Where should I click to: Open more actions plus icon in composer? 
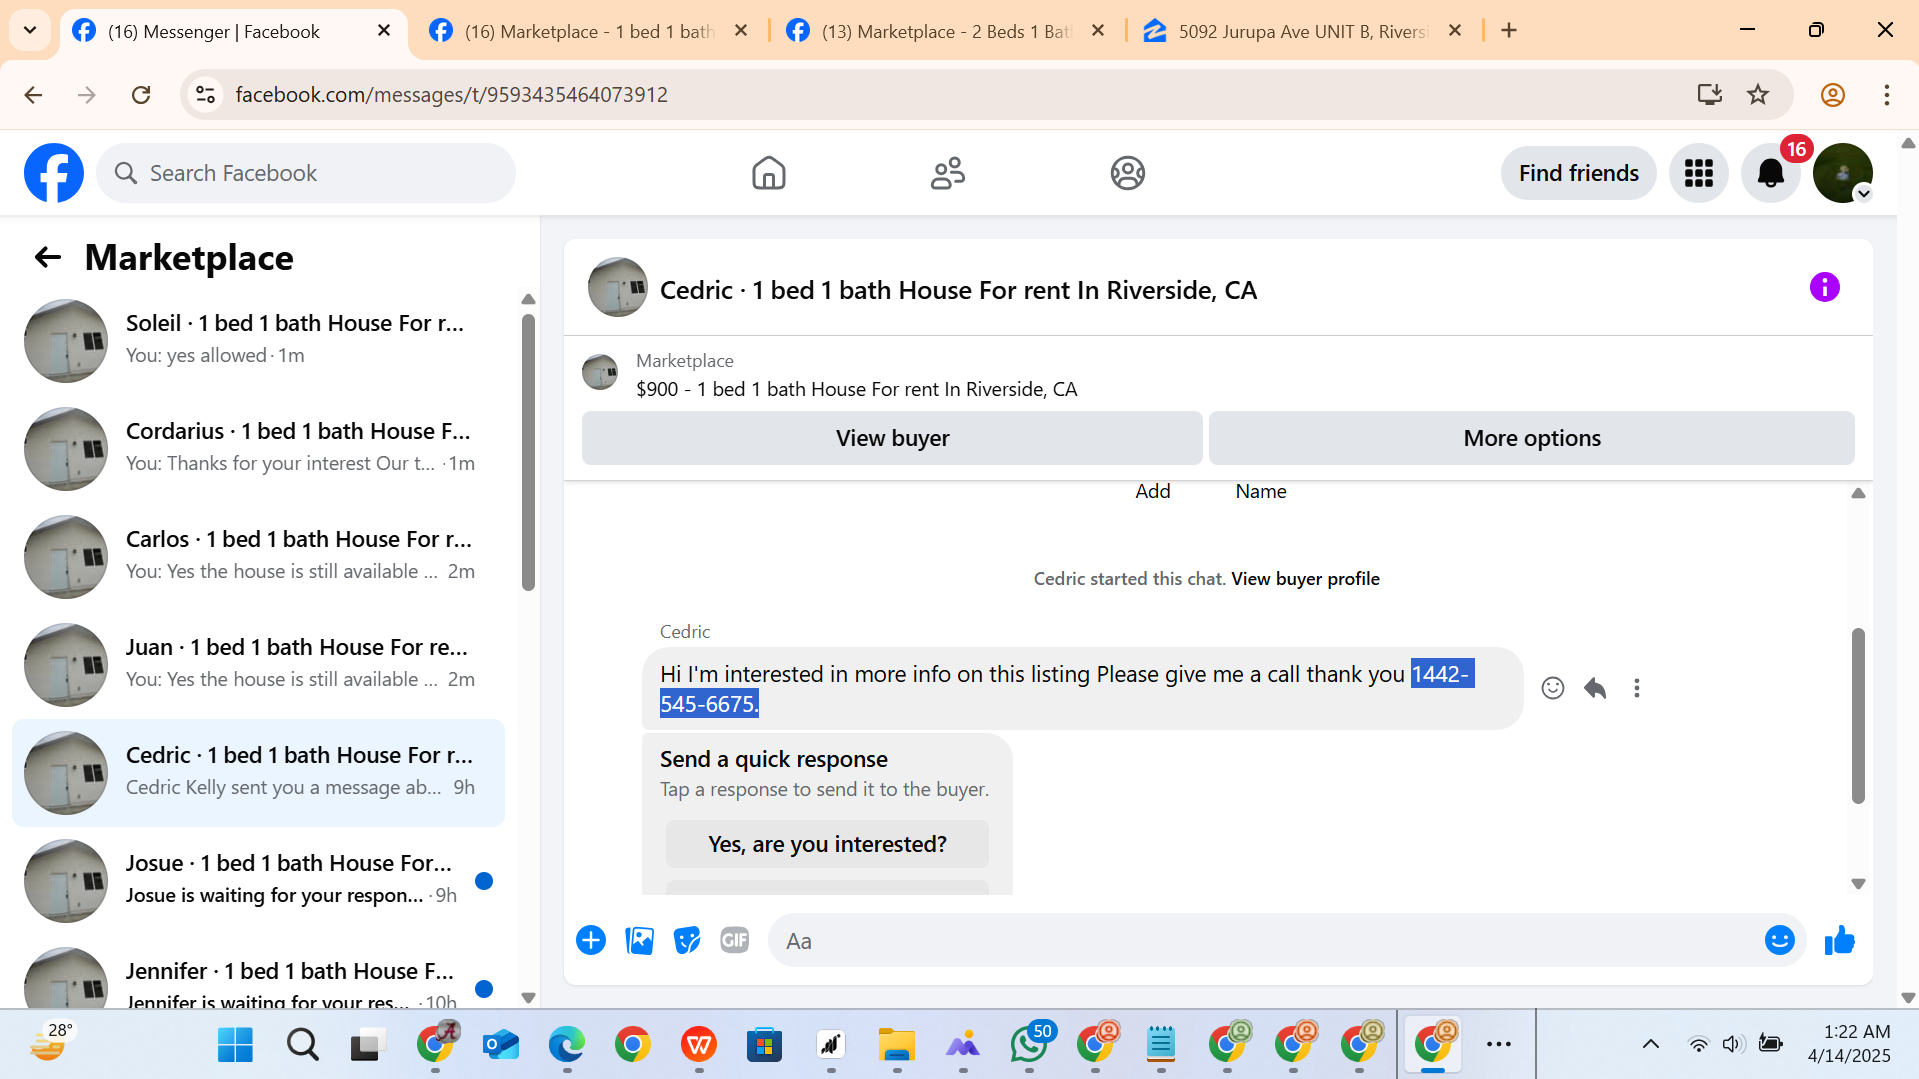591,941
